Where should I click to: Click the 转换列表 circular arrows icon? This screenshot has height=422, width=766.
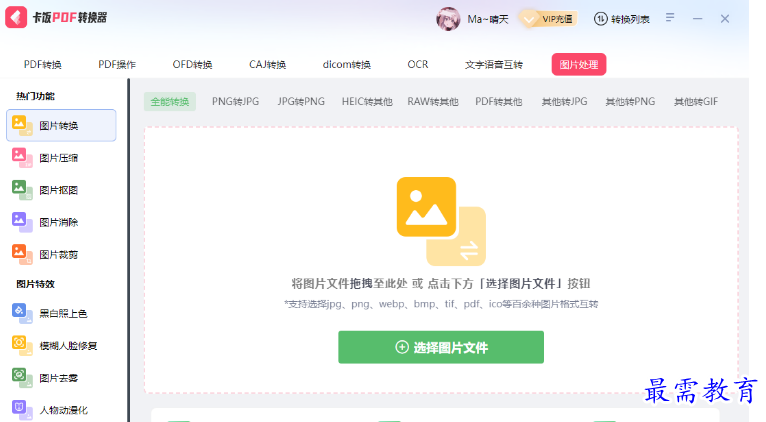click(600, 19)
